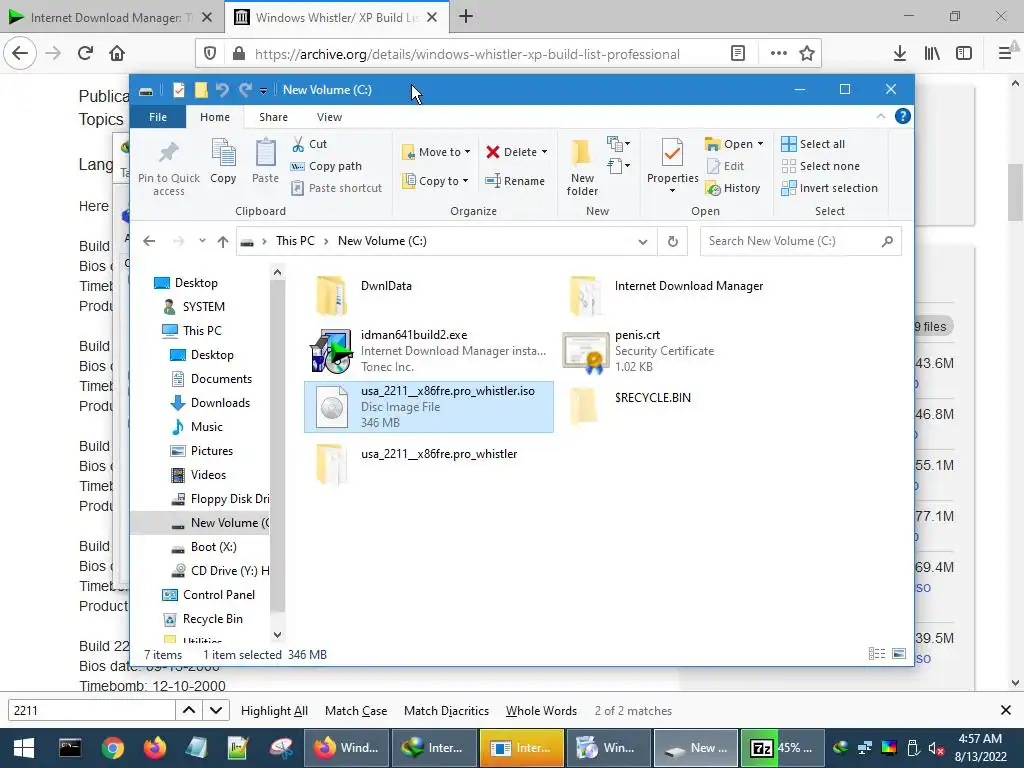Open the Copy to dropdown
The width and height of the screenshot is (1024, 768).
[435, 181]
